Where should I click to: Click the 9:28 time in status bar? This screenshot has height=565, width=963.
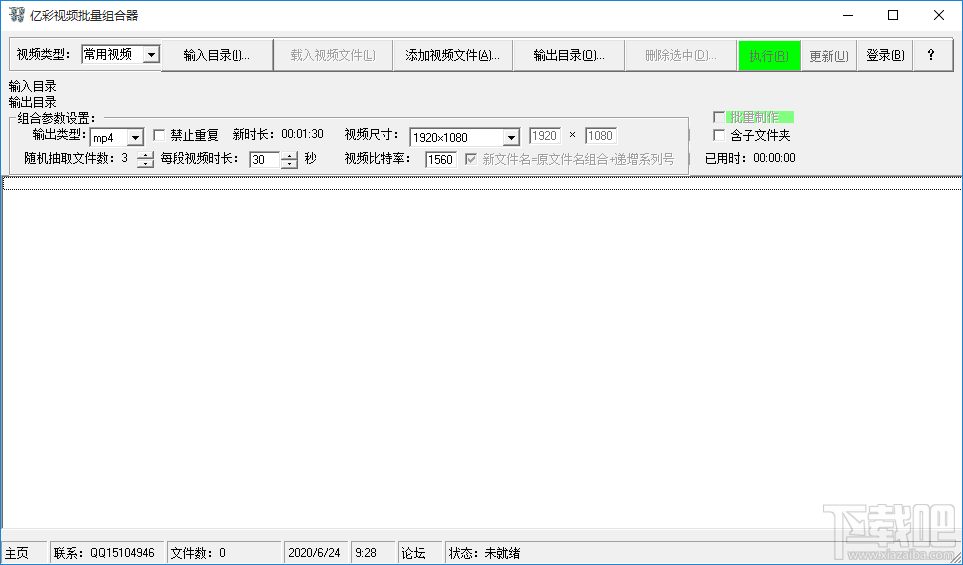(366, 553)
